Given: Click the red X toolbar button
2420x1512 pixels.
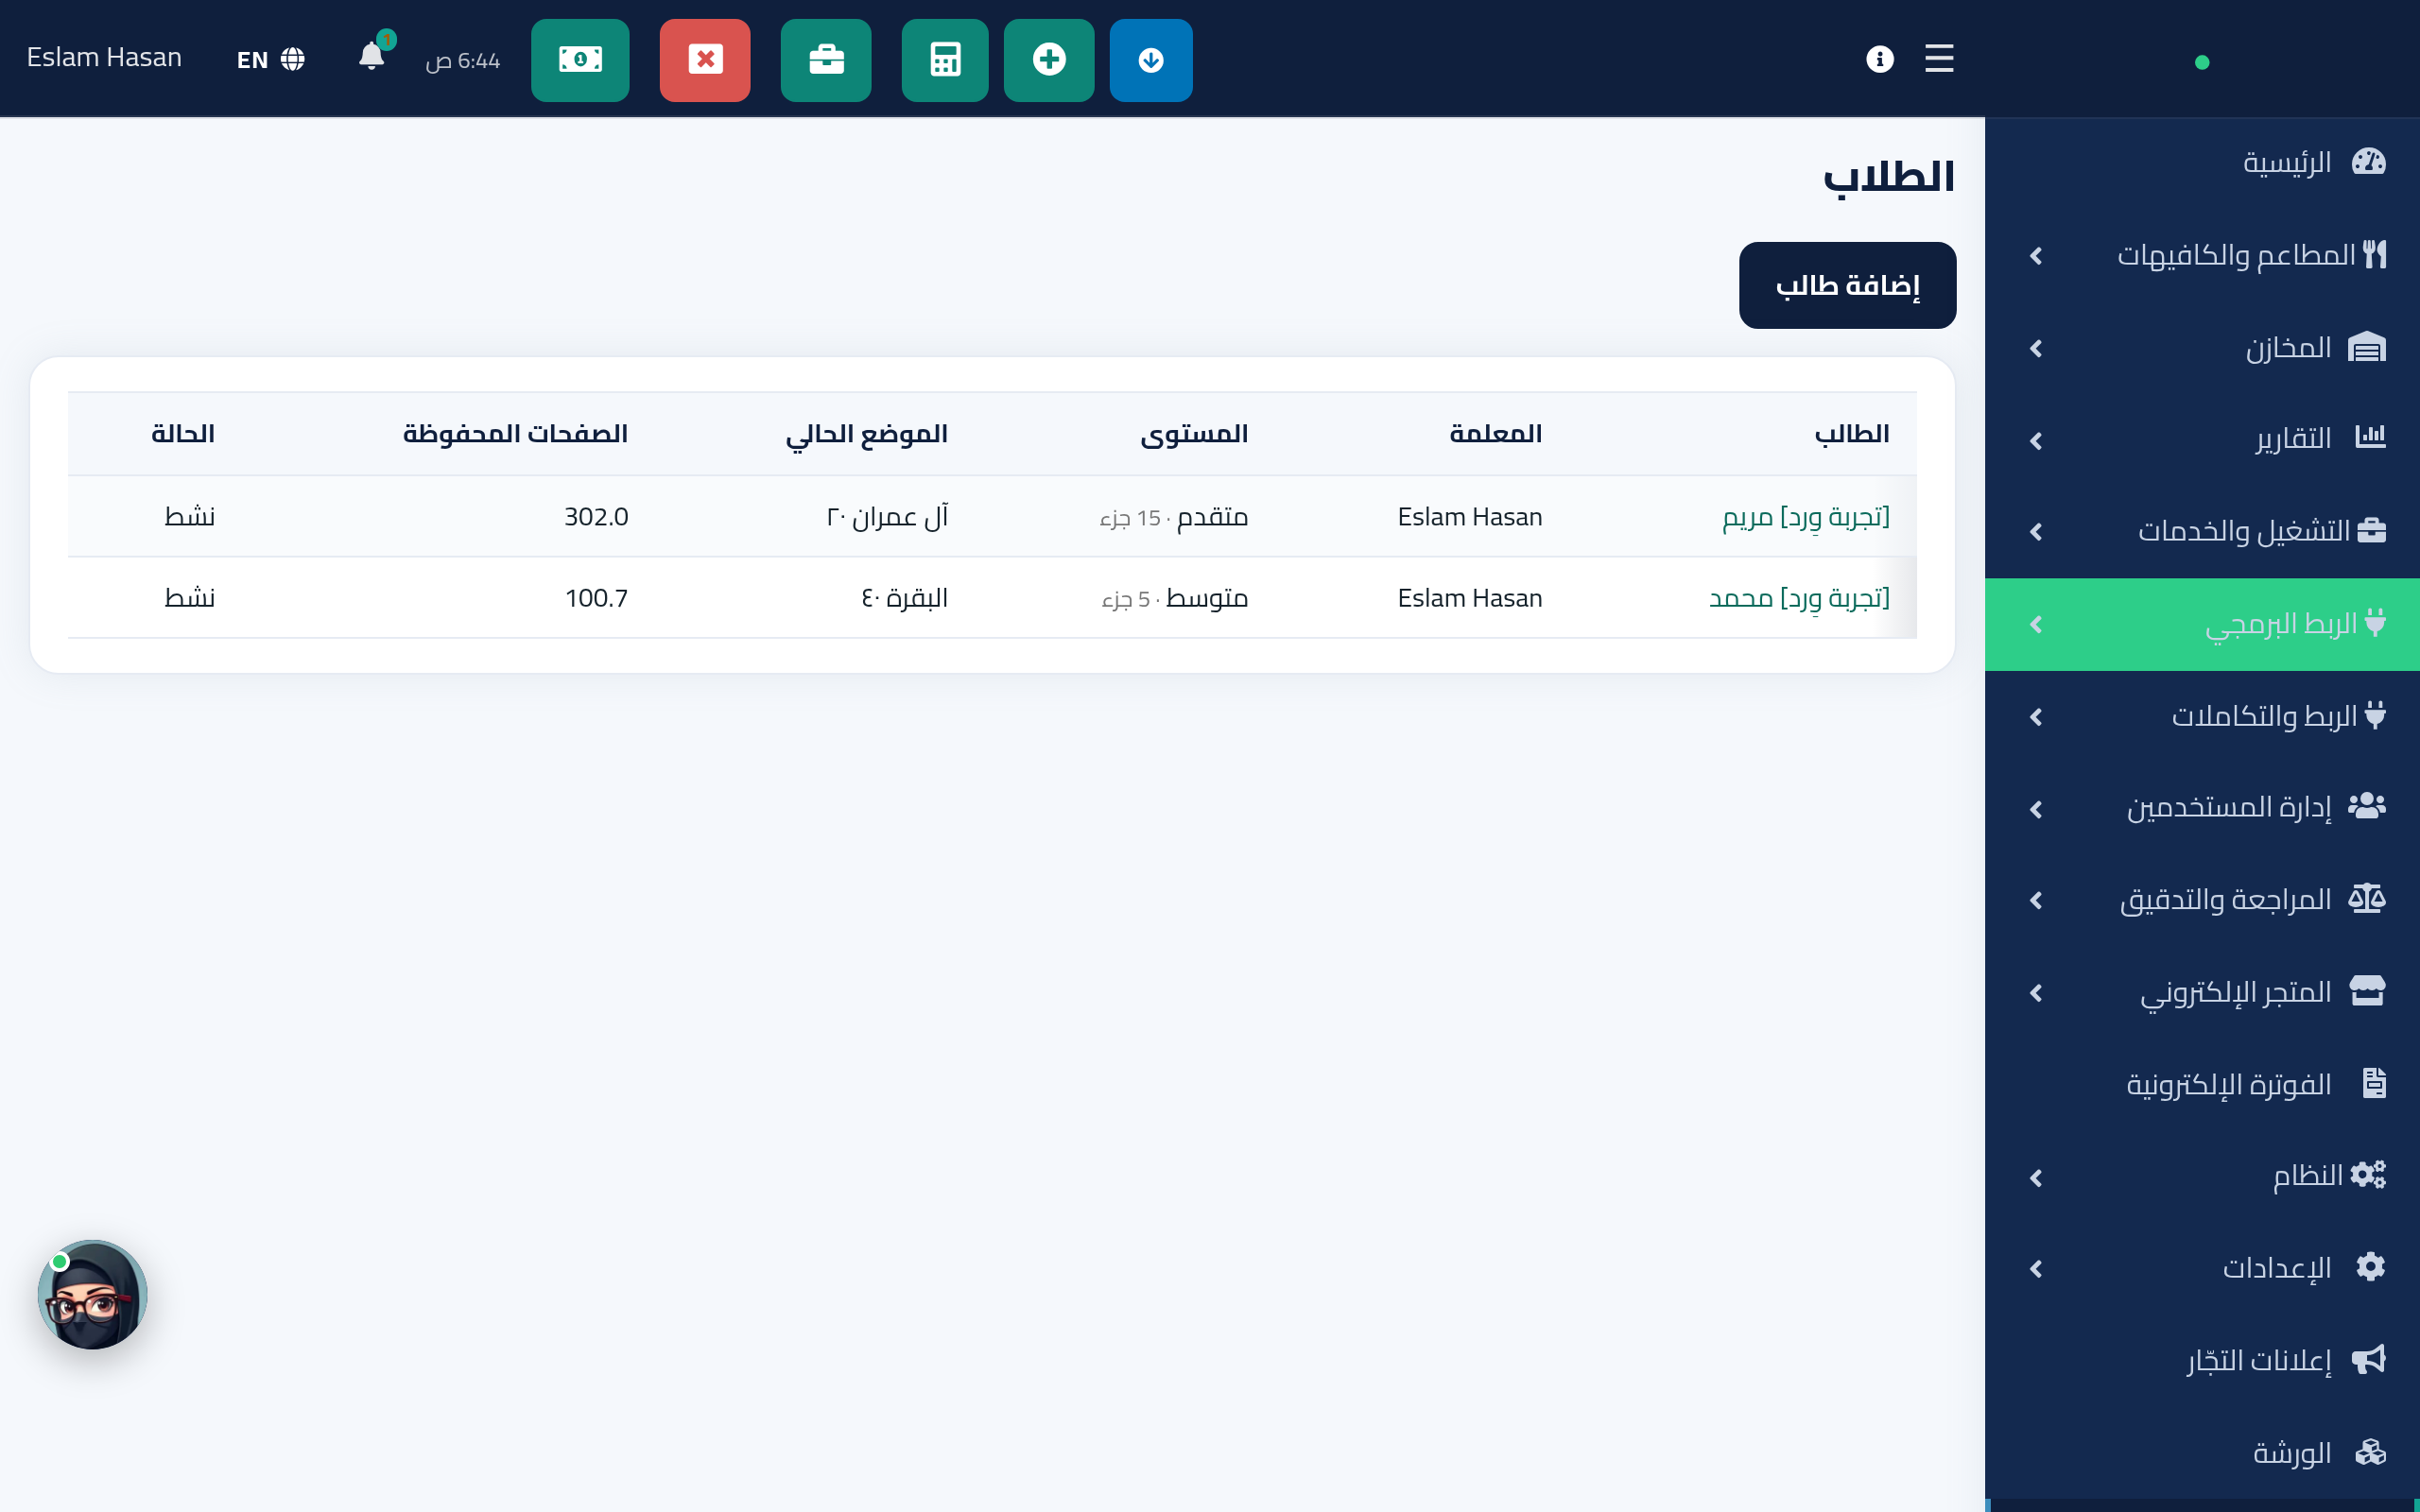Looking at the screenshot, I should (x=705, y=60).
